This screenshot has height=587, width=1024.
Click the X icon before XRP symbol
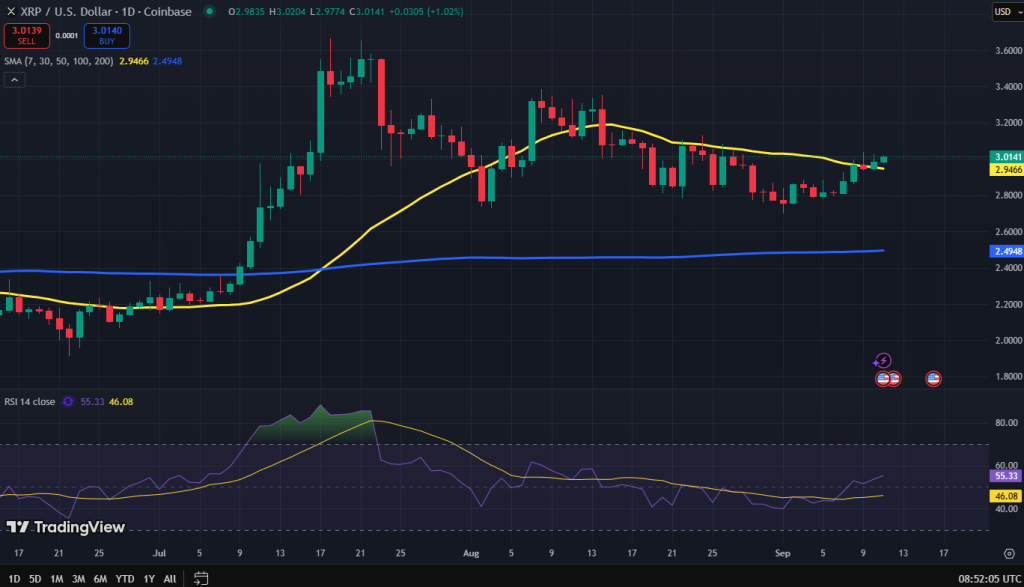[x=10, y=12]
